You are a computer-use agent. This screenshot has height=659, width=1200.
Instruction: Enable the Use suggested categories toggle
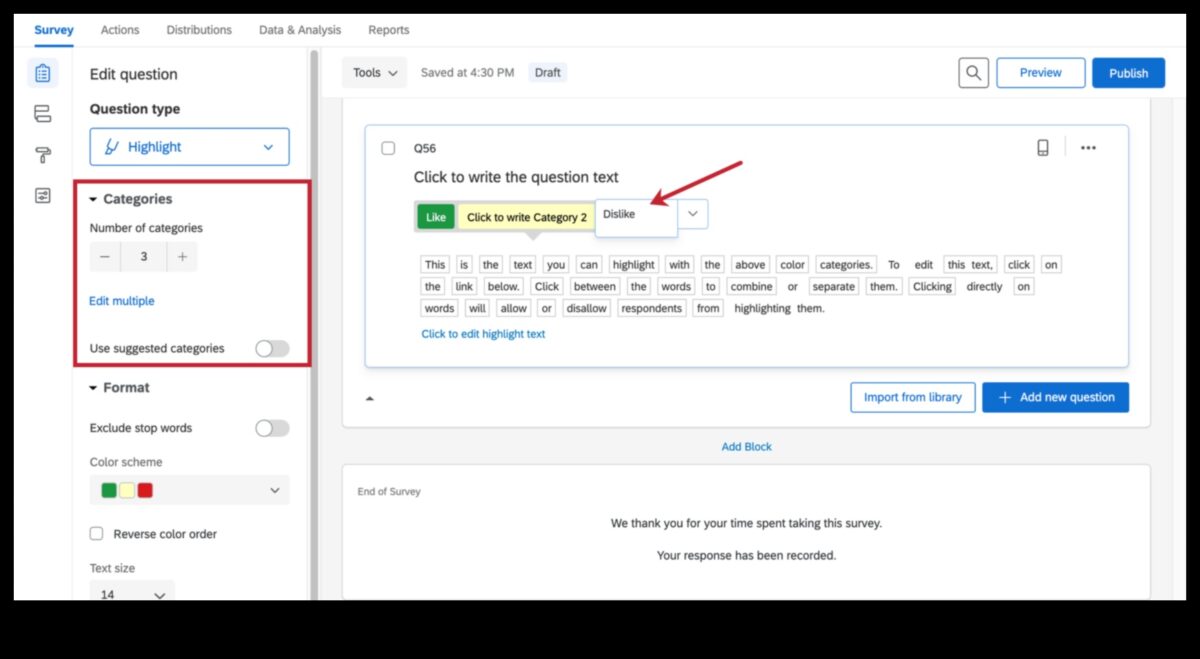click(271, 348)
